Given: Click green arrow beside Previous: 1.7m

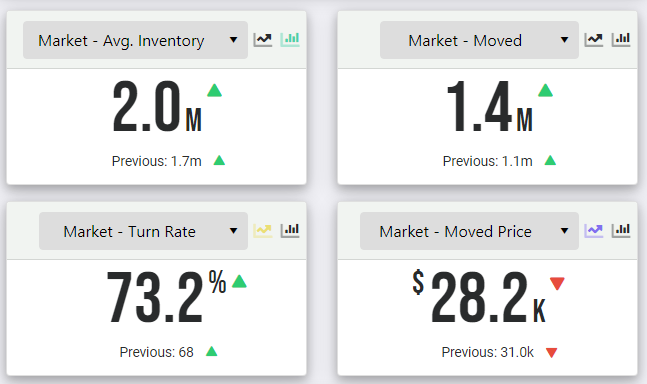Looking at the screenshot, I should [219, 160].
